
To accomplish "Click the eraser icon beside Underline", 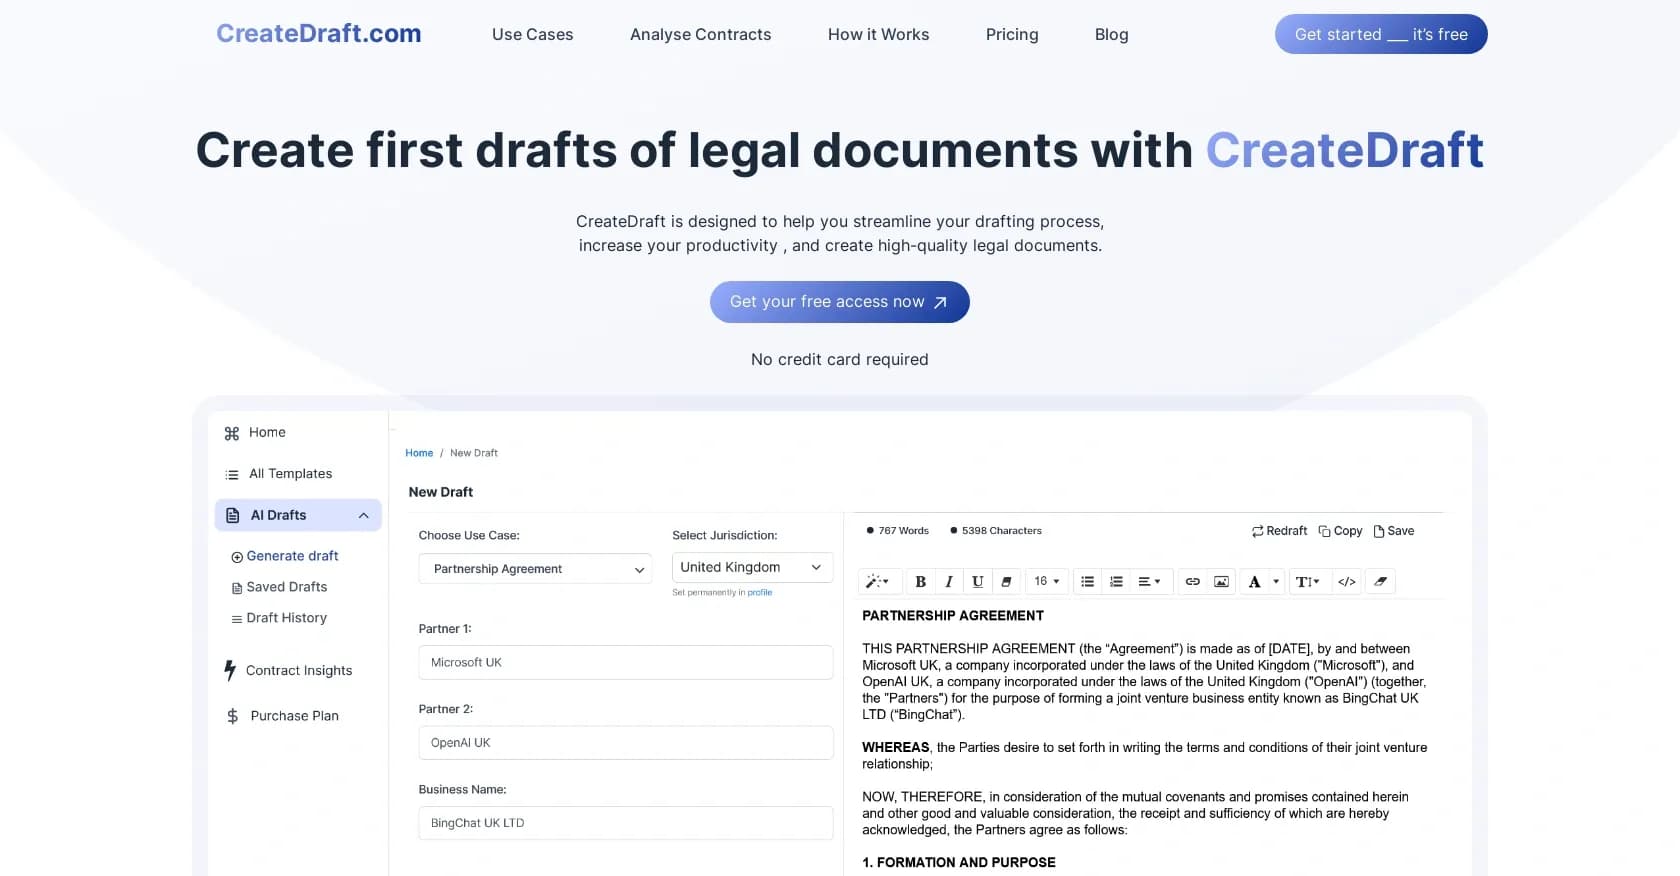I will click(x=1006, y=581).
